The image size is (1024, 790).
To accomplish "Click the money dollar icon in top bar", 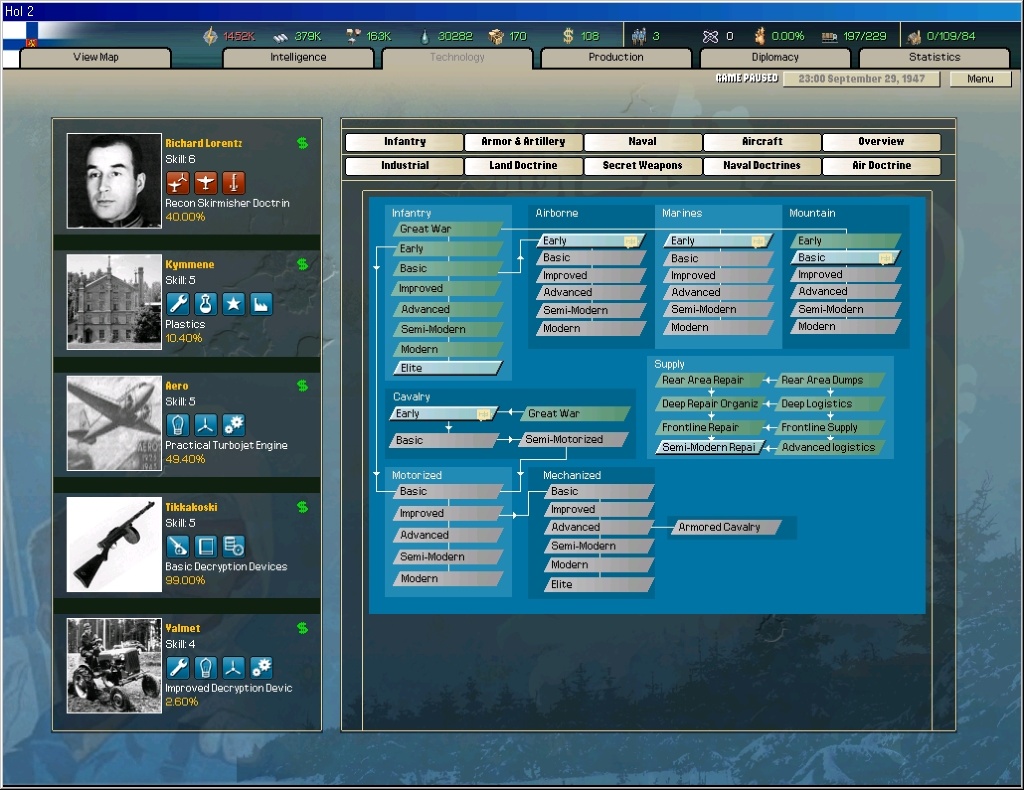I will pyautogui.click(x=568, y=36).
